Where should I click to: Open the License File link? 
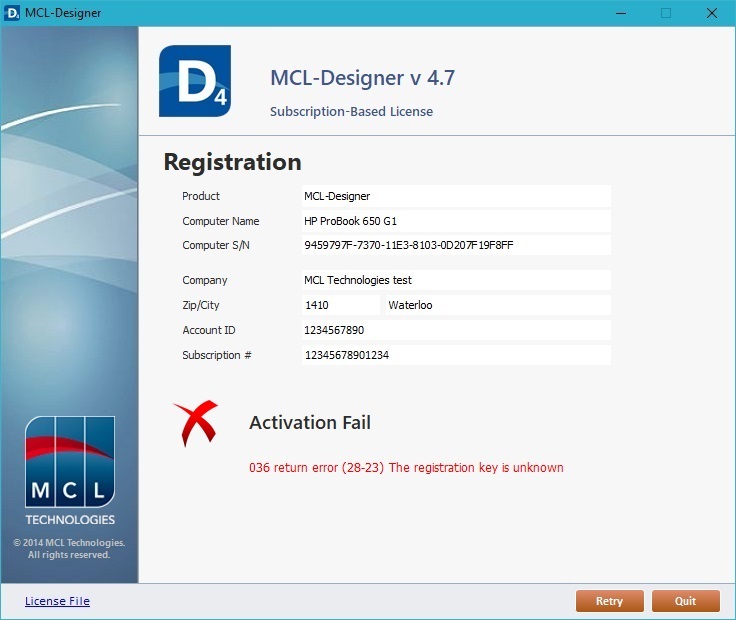pyautogui.click(x=57, y=601)
